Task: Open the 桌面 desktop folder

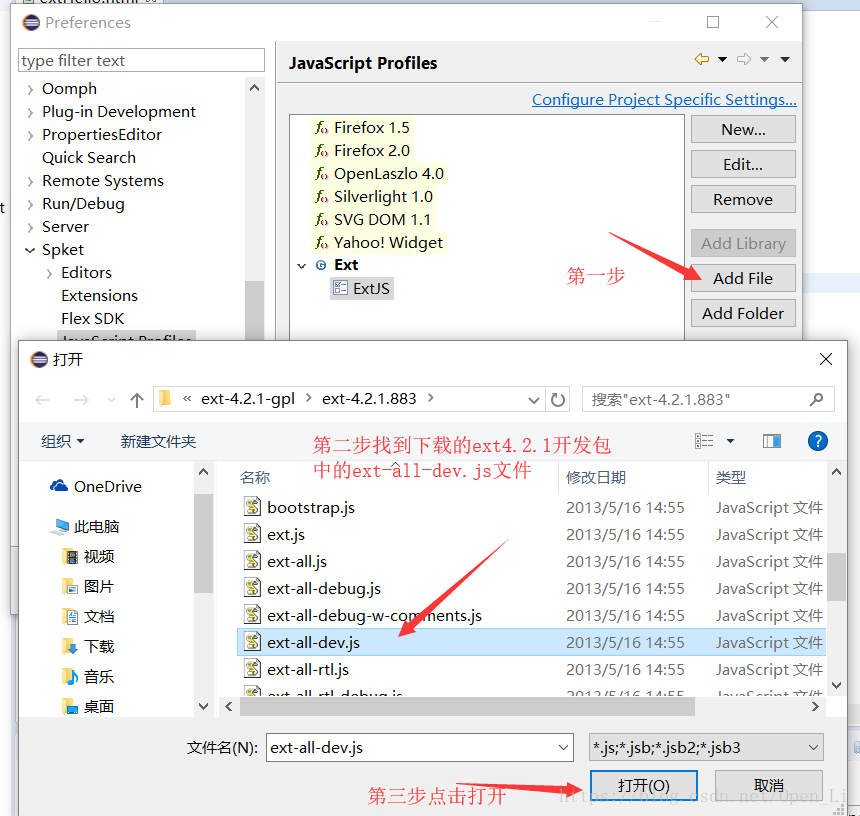Action: pos(88,707)
